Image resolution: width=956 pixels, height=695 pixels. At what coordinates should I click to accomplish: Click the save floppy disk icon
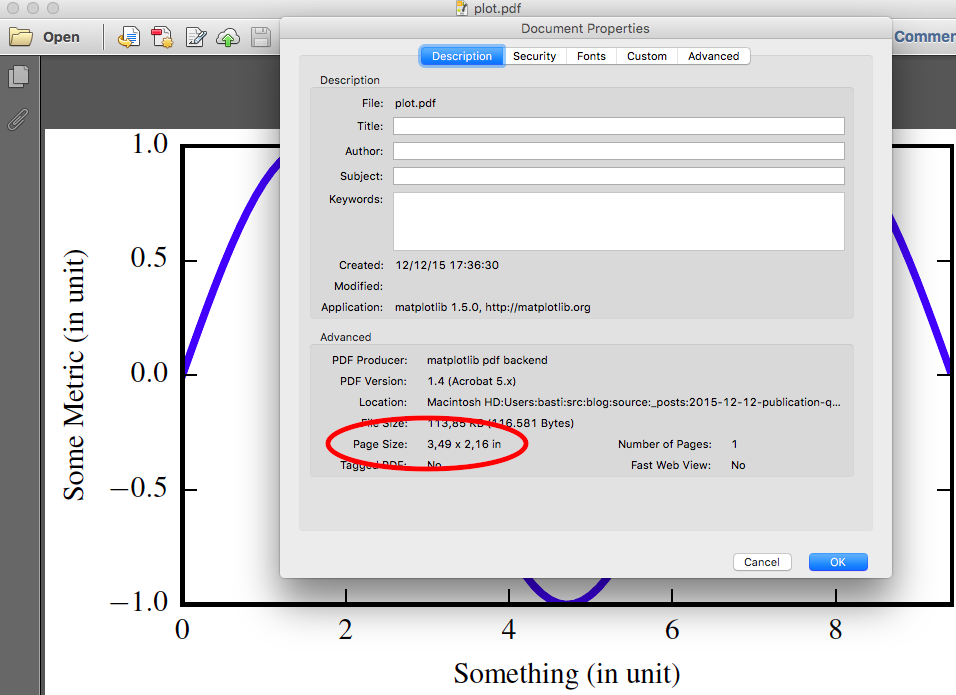(x=260, y=38)
